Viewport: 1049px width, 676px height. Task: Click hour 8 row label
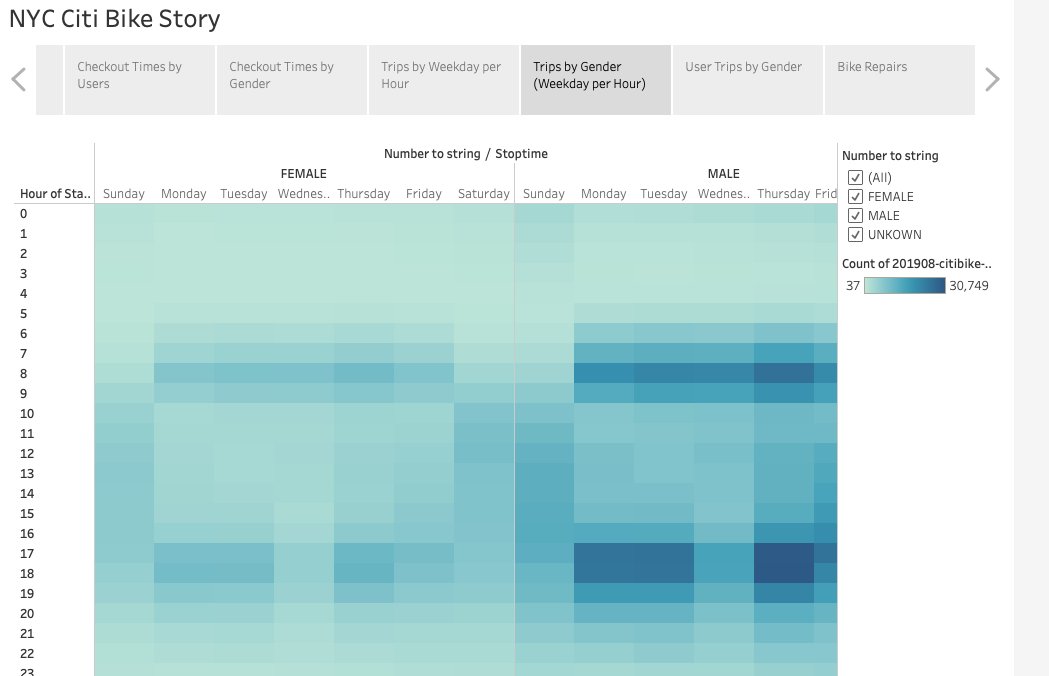pos(23,374)
